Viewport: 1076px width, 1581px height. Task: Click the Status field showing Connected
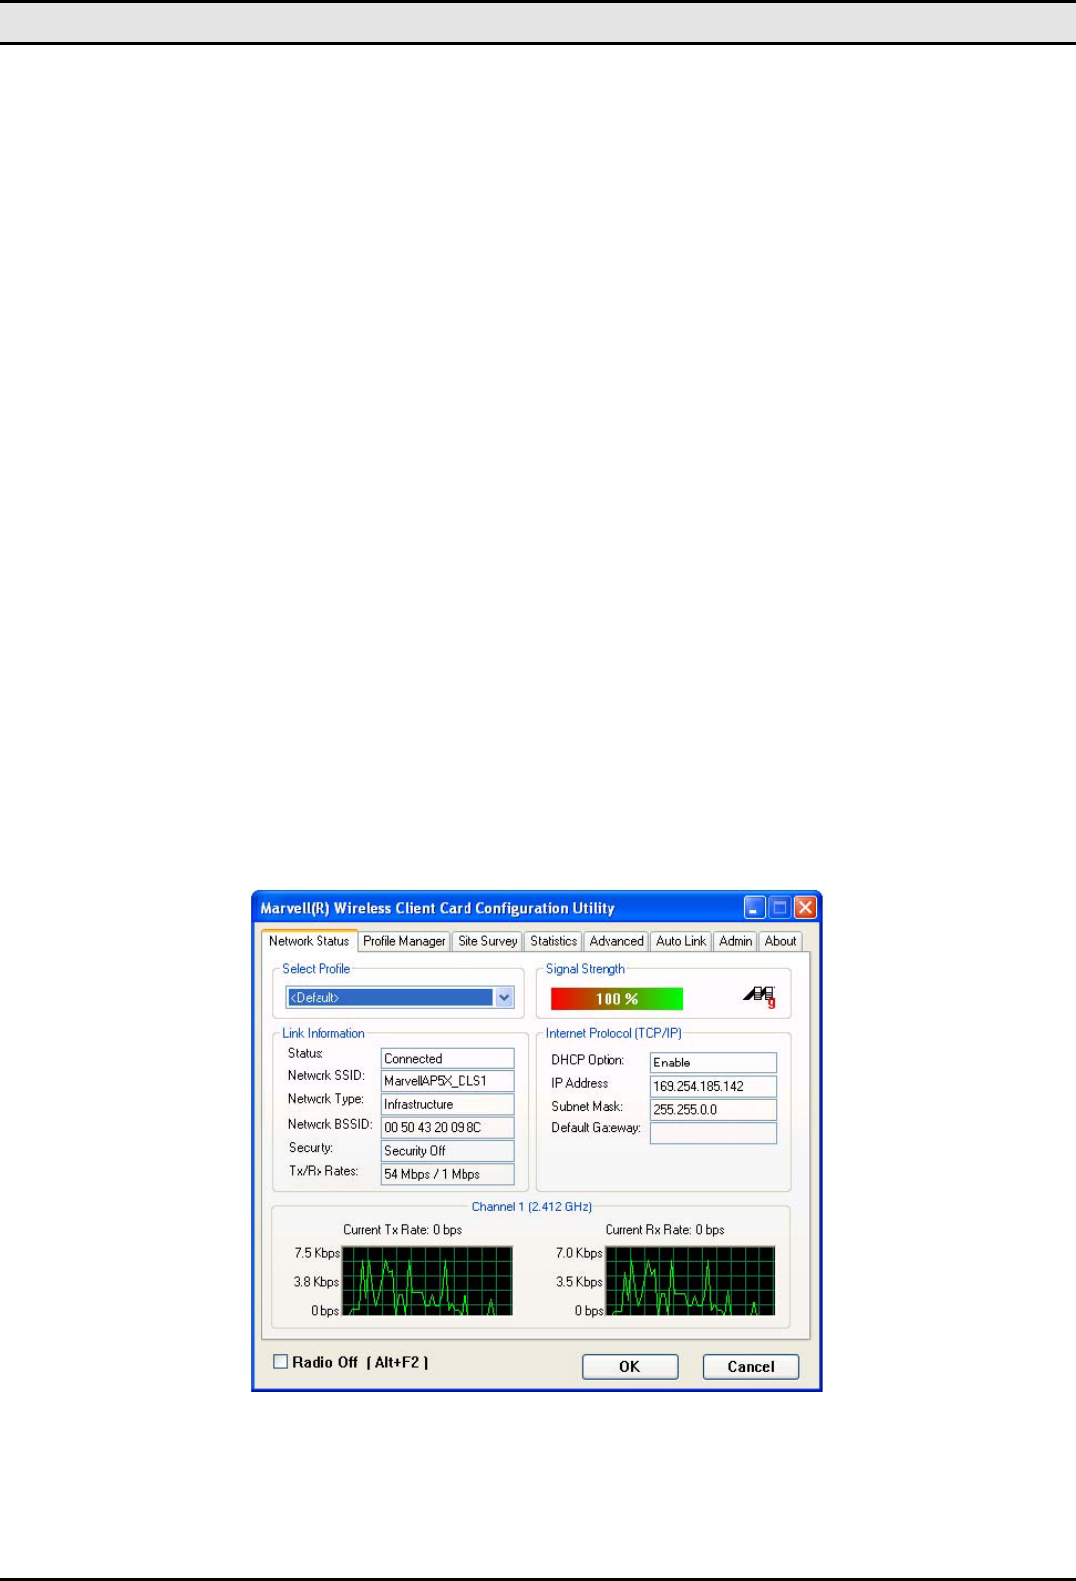[x=448, y=1058]
